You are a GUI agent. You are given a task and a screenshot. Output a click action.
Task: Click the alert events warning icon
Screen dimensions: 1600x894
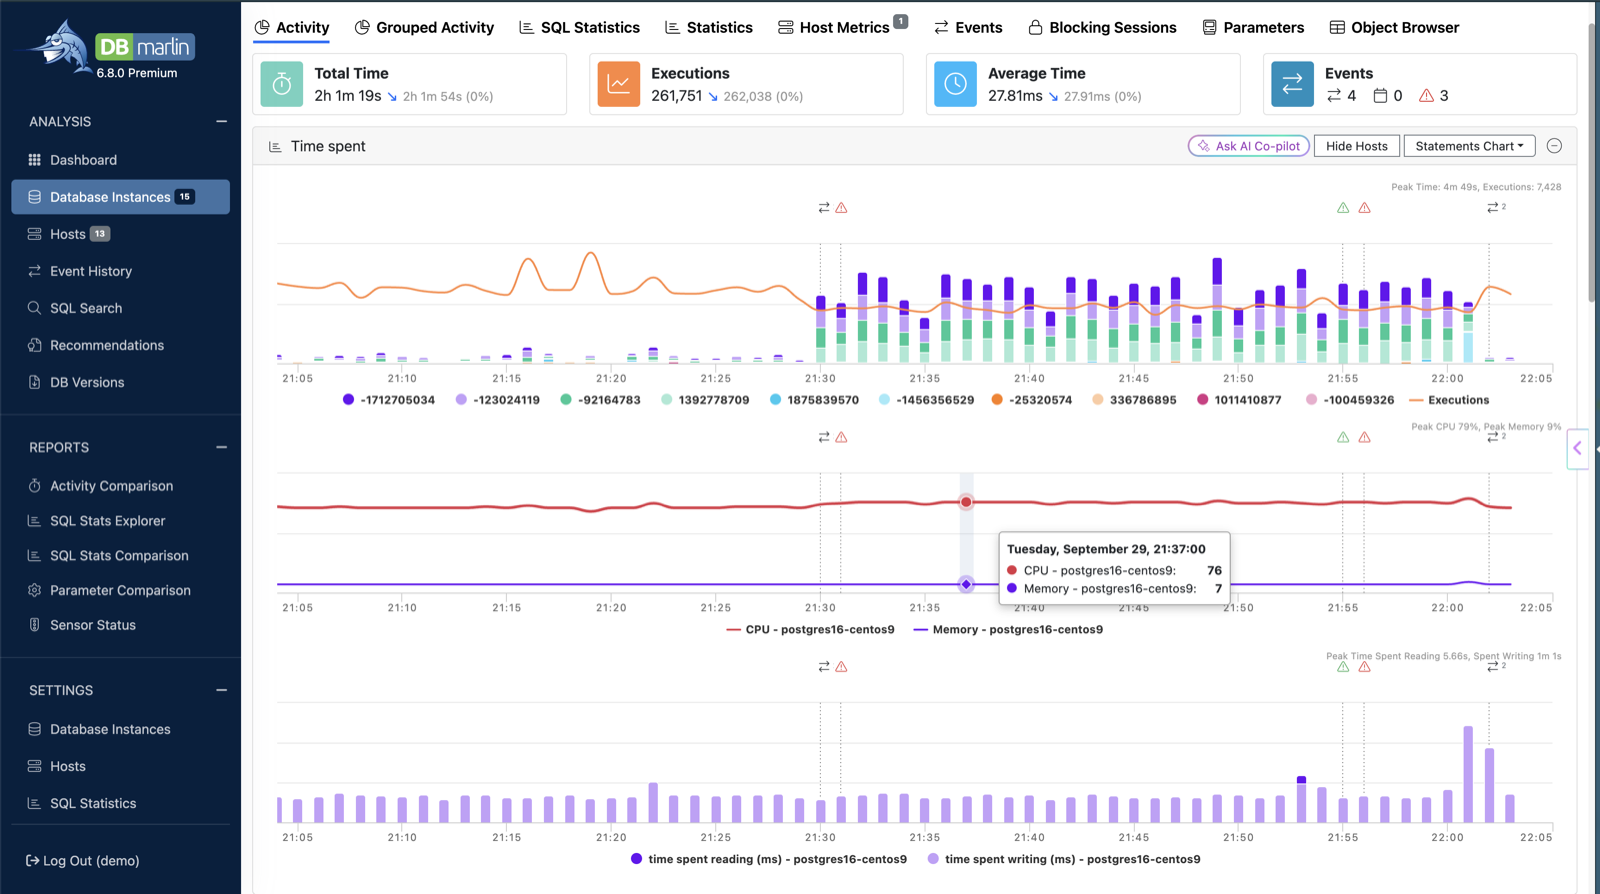(x=1427, y=96)
